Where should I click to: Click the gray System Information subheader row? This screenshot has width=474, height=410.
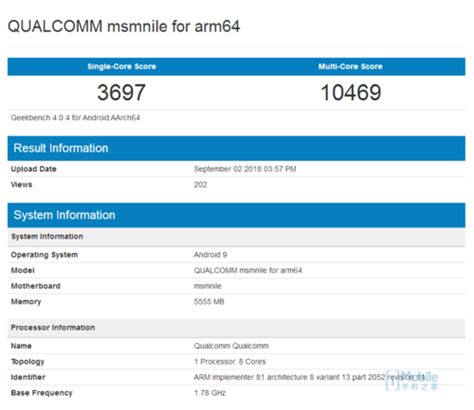tap(236, 237)
